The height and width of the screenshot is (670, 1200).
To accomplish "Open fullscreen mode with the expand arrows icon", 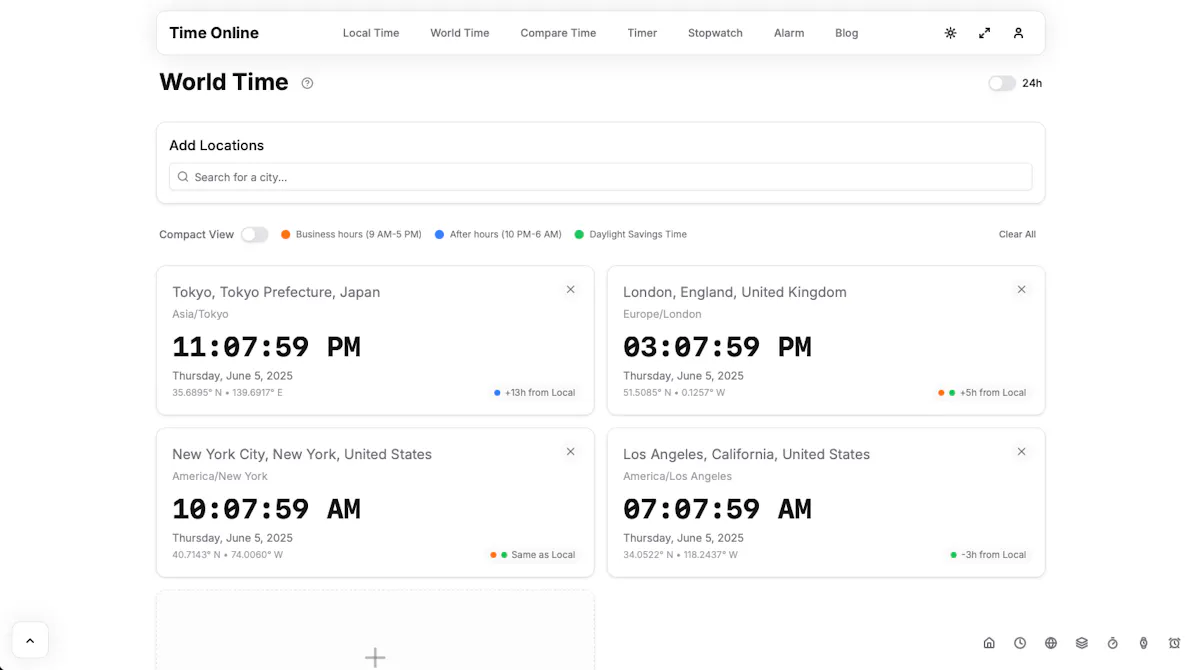I will 984,33.
